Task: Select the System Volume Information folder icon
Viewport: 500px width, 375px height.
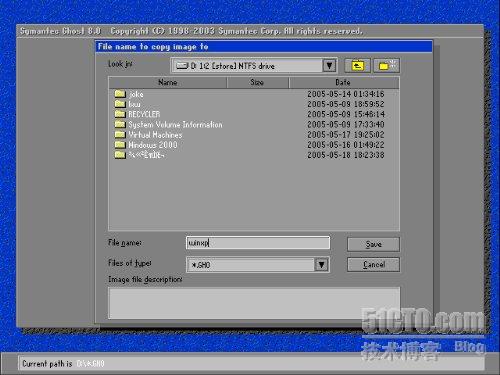Action: (120, 124)
